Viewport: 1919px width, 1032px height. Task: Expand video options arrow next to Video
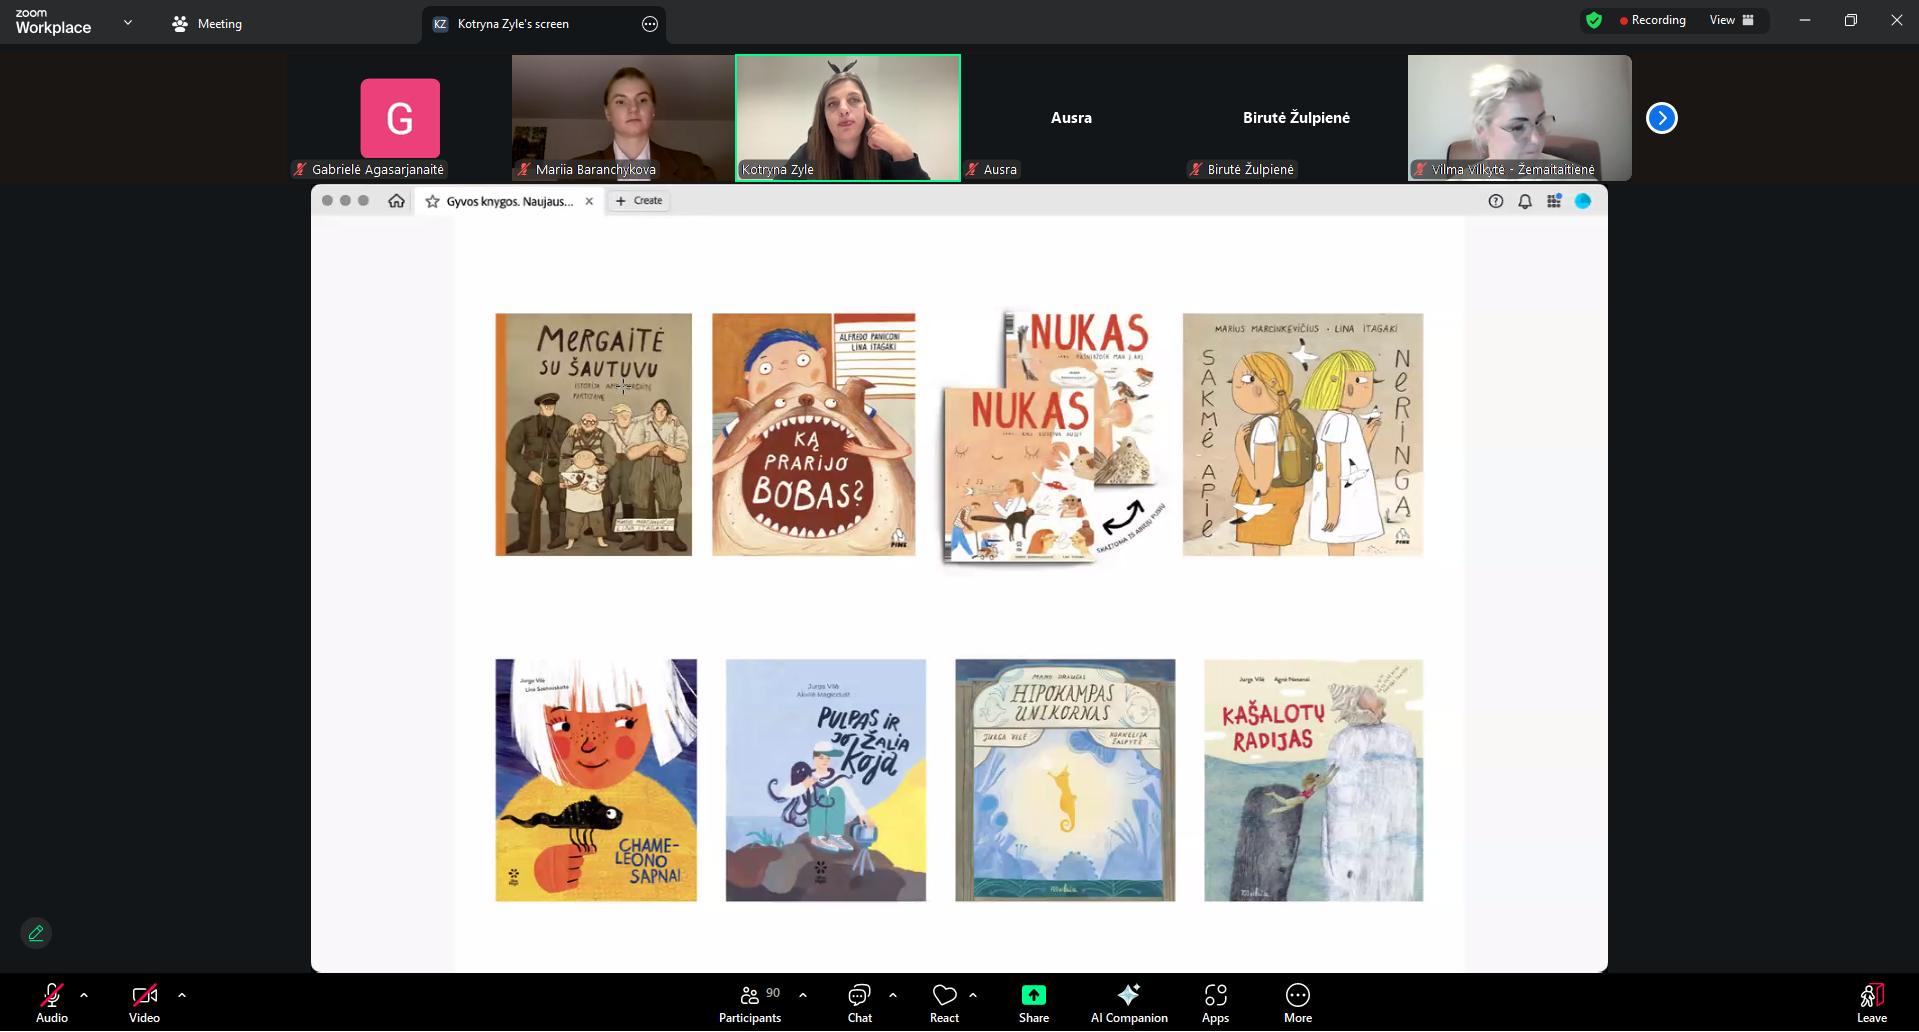(182, 995)
